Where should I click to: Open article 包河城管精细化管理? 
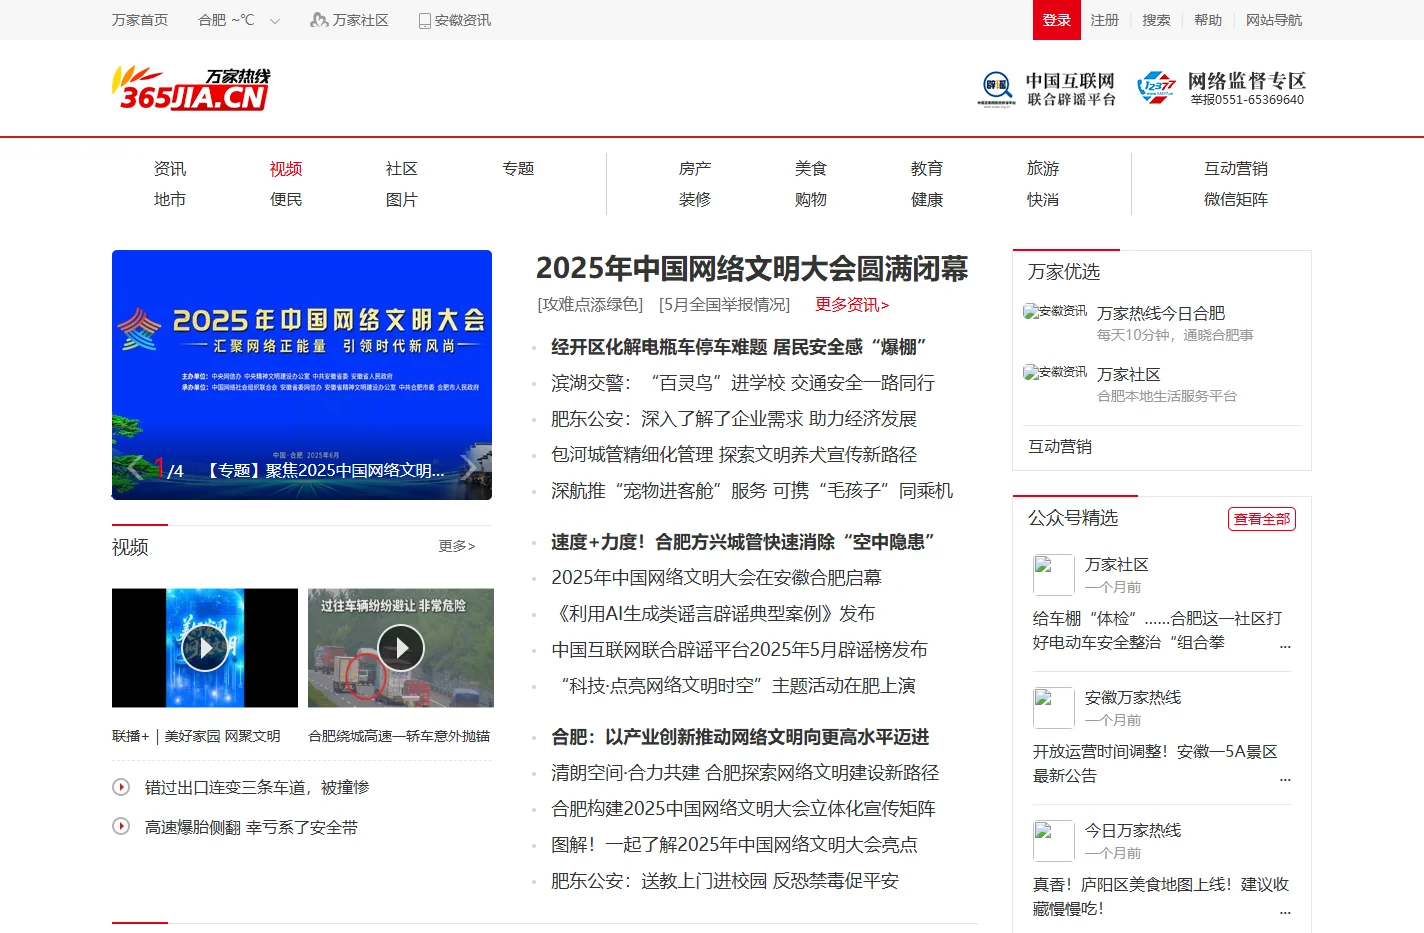pyautogui.click(x=734, y=455)
